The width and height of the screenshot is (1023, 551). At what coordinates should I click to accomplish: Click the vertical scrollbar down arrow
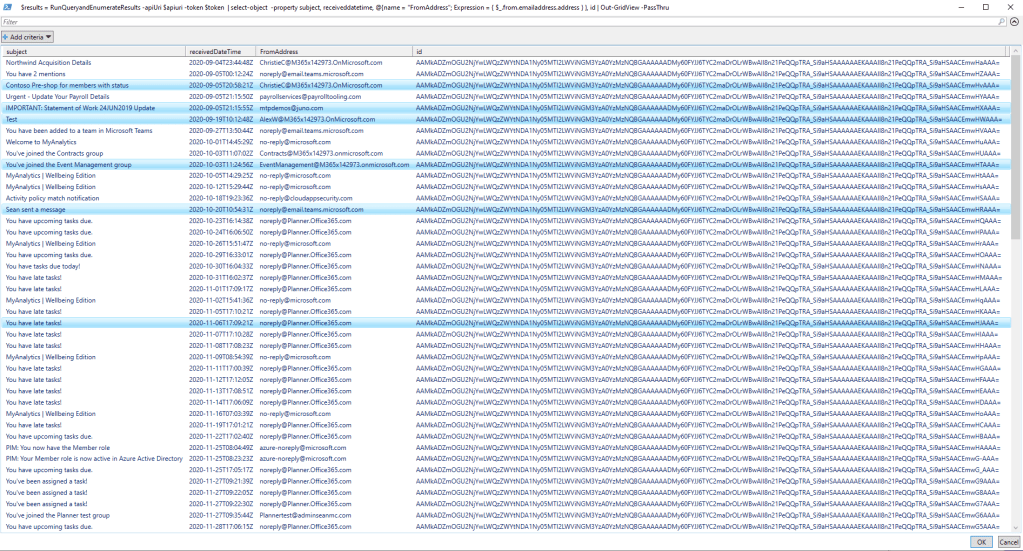pyautogui.click(x=1016, y=529)
